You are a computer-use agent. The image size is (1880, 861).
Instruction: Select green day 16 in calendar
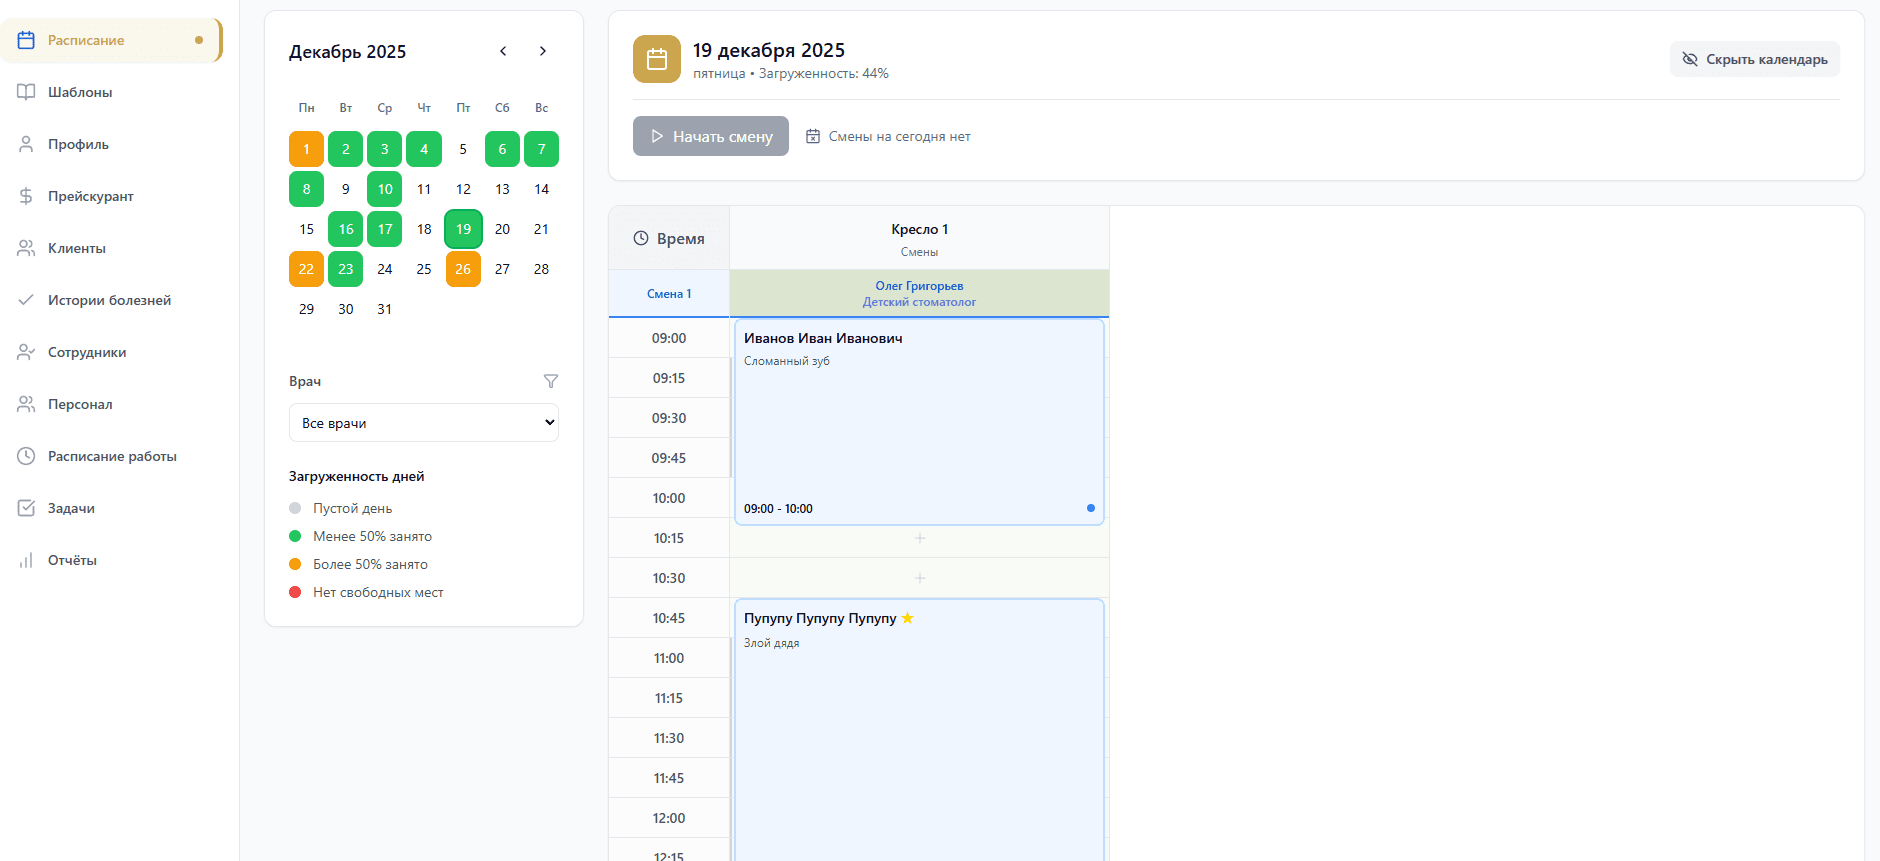coord(346,229)
